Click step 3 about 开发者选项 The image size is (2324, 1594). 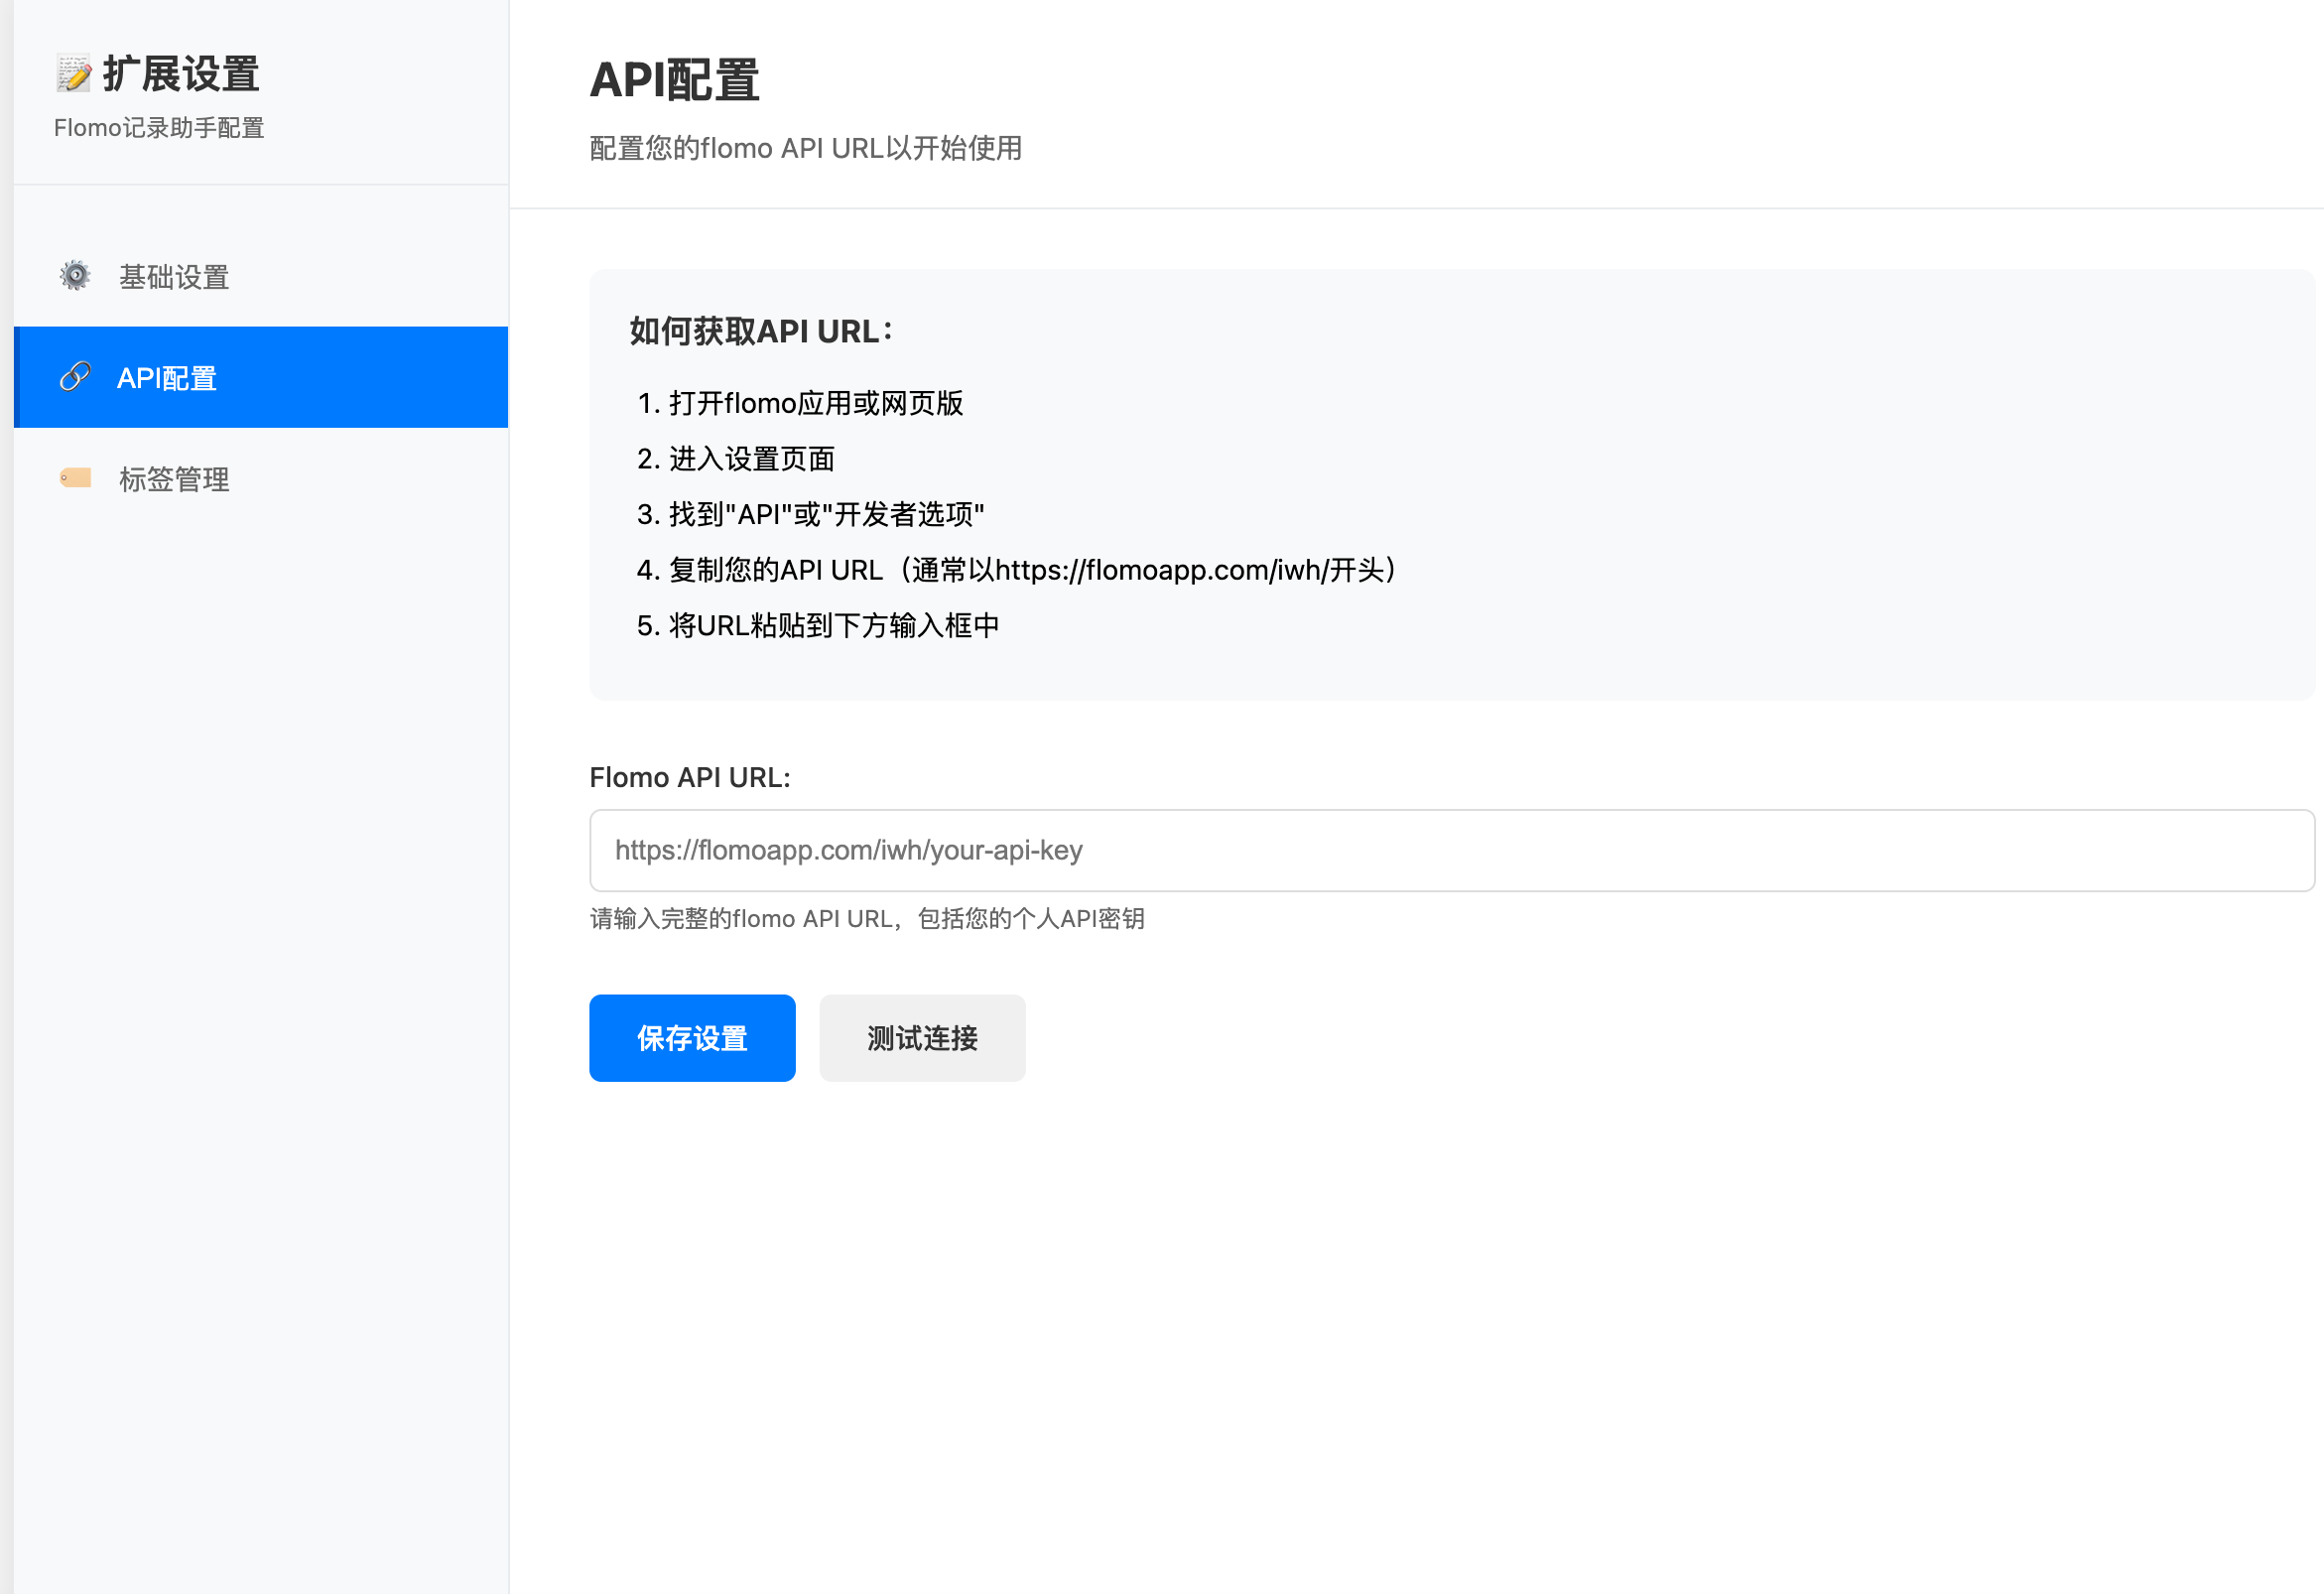tap(810, 514)
